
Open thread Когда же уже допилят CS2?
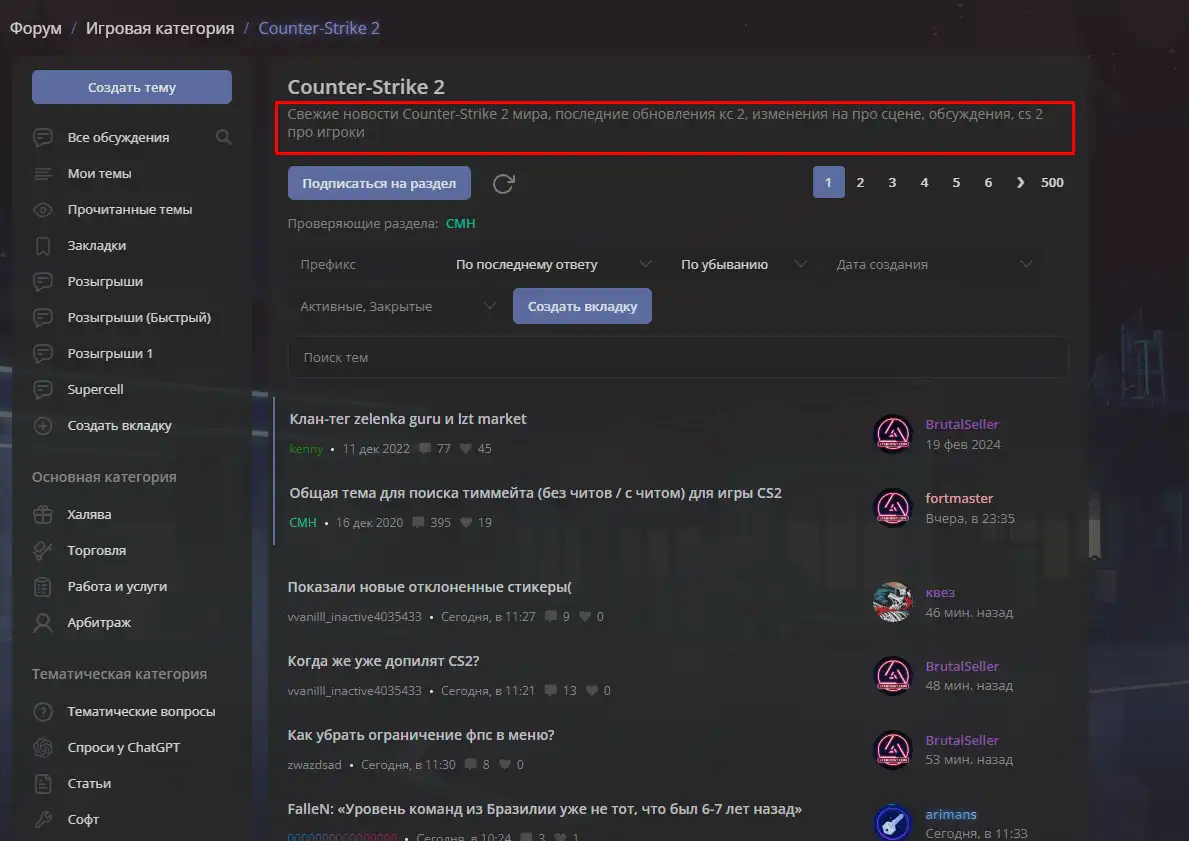[x=383, y=661]
